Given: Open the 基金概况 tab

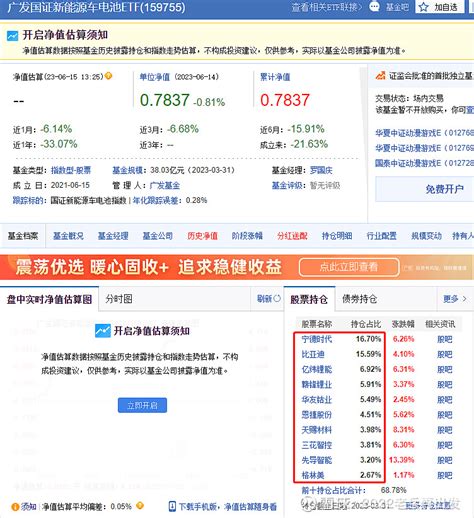Looking at the screenshot, I should (x=68, y=236).
